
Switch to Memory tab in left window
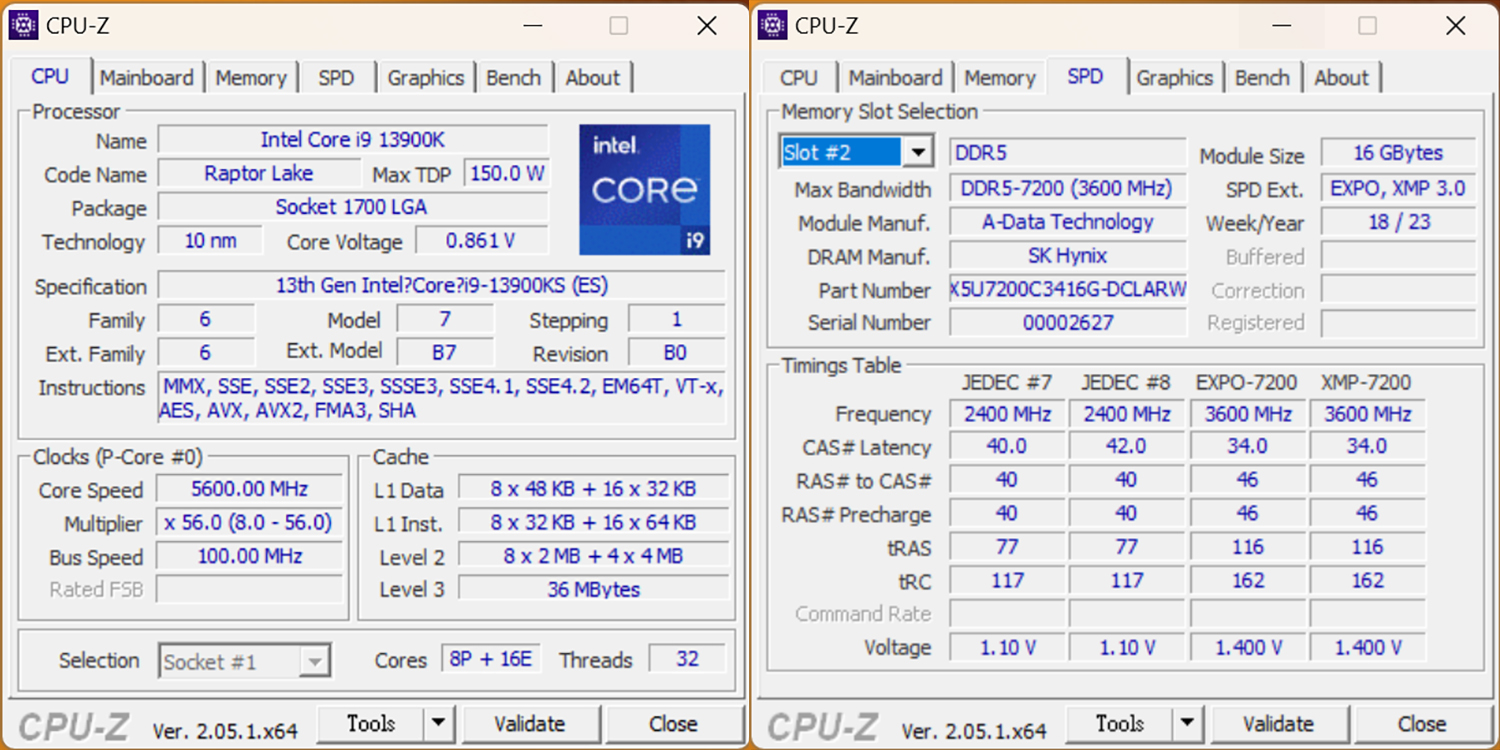[x=251, y=77]
